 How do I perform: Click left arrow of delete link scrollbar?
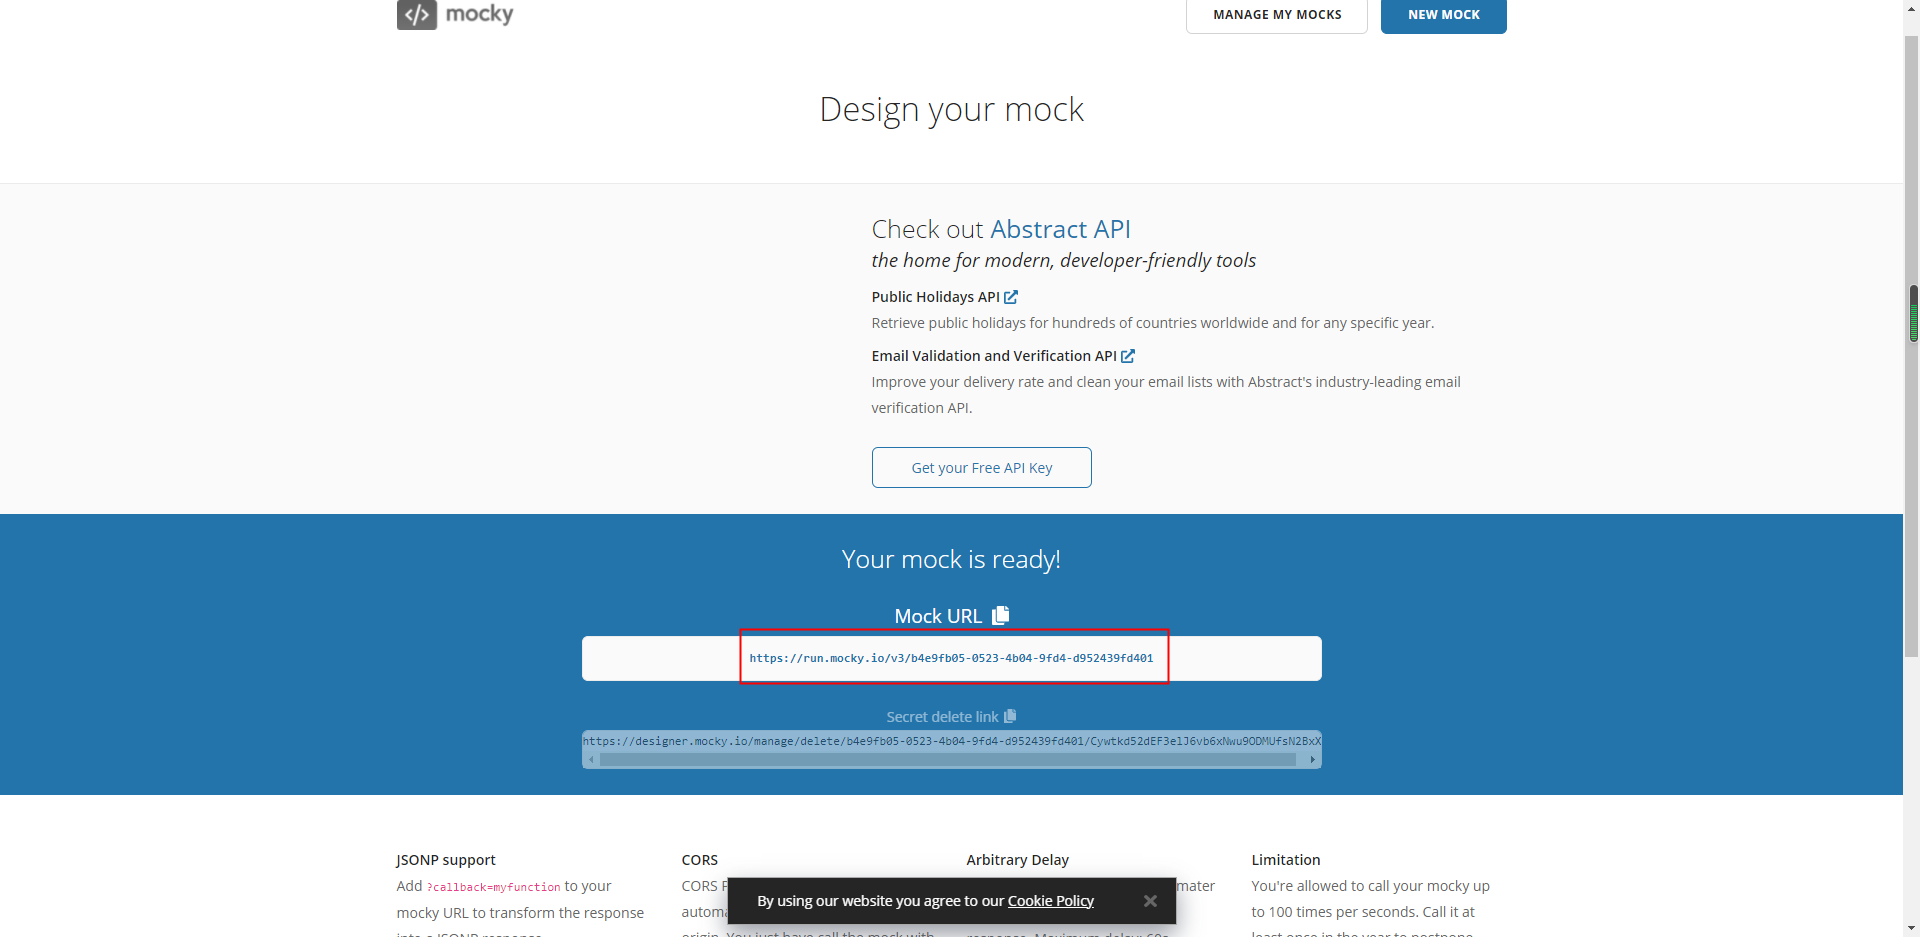tap(591, 760)
